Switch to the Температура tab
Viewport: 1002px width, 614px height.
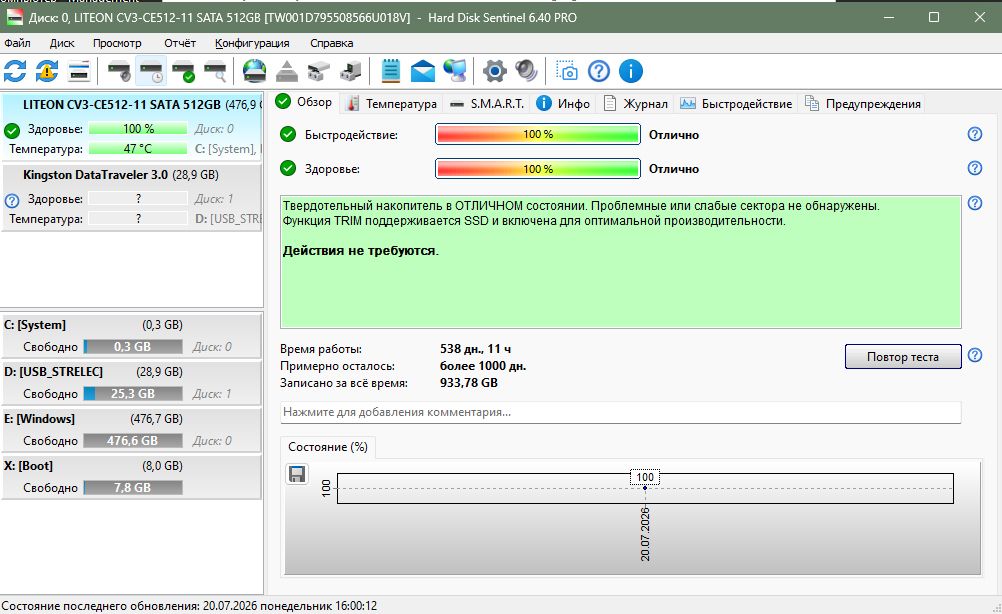click(x=391, y=104)
